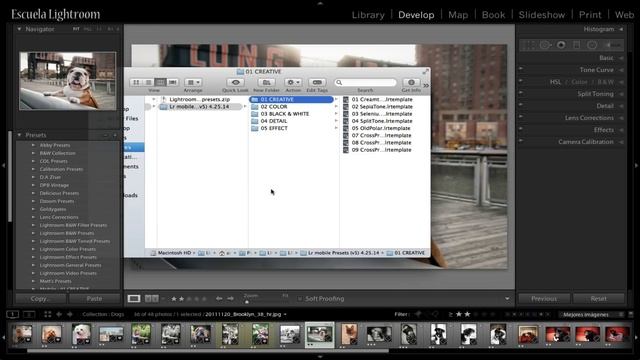Open the Finder Arrange dropdown

(x=193, y=82)
